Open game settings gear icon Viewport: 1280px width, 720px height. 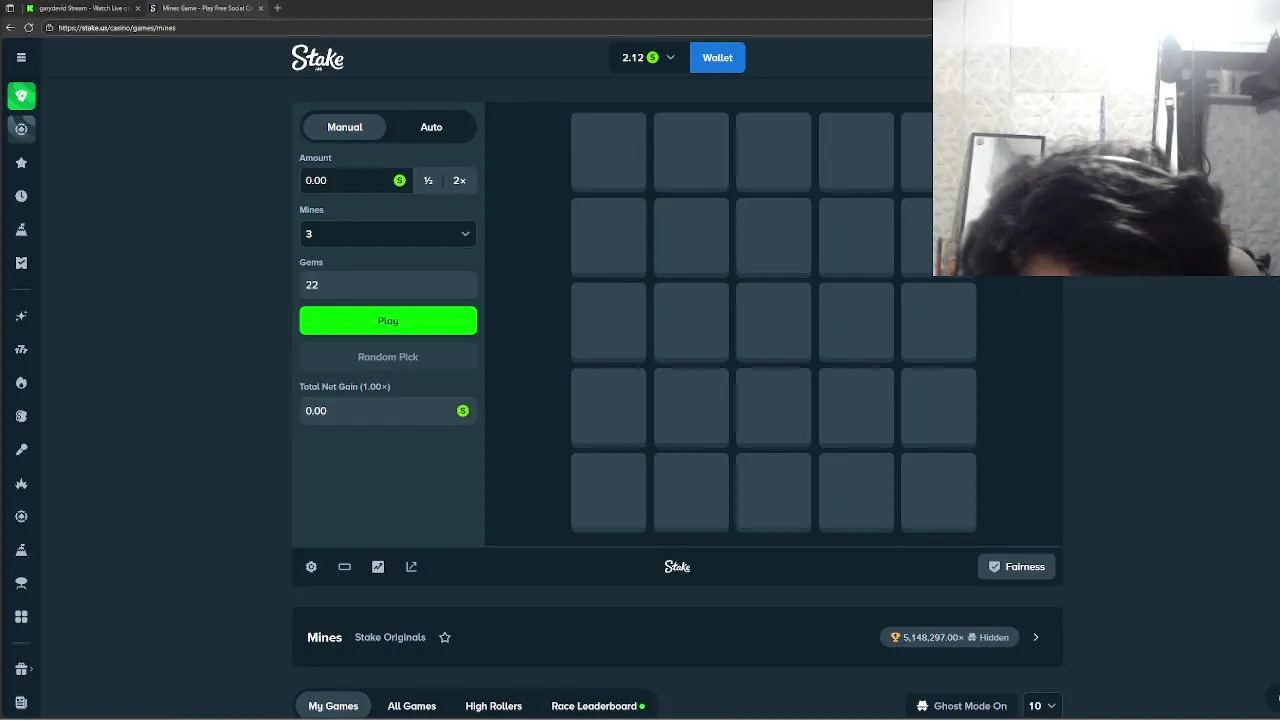point(311,567)
